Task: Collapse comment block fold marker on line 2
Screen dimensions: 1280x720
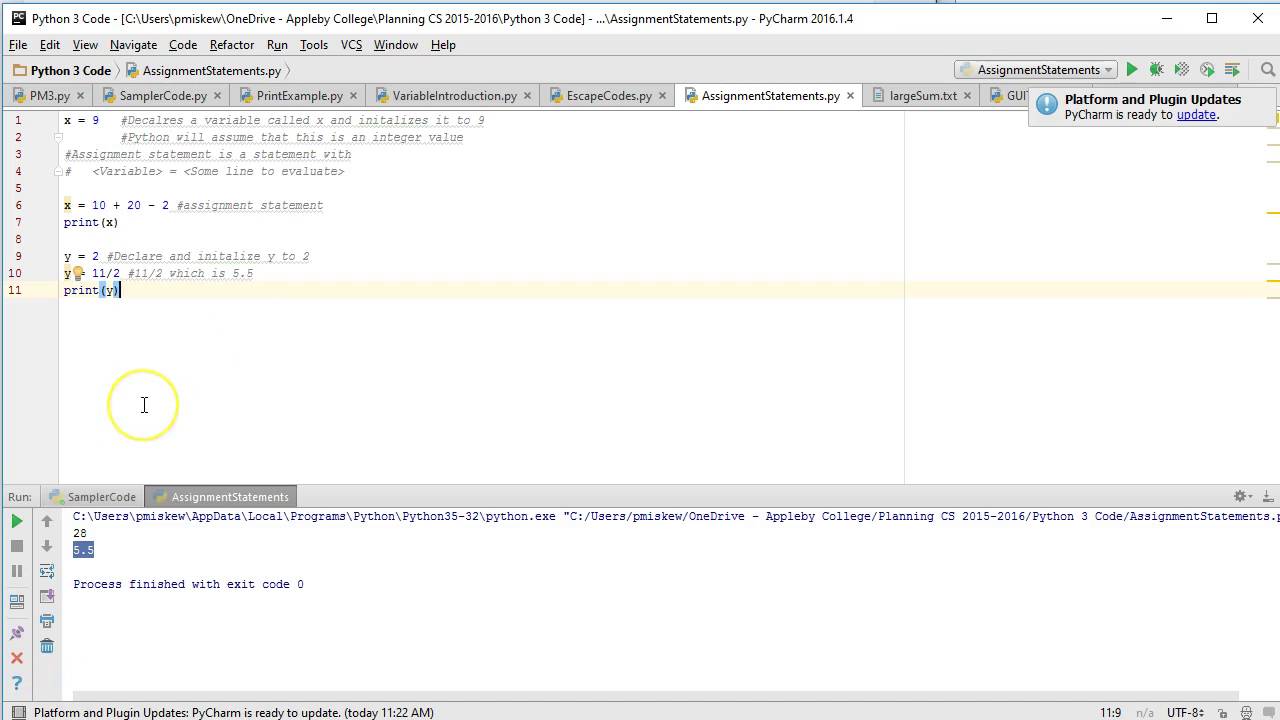Action: pos(58,137)
